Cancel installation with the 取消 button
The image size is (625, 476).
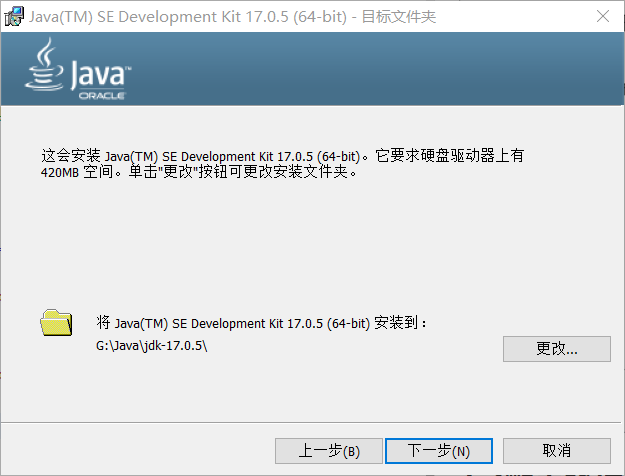pos(557,451)
